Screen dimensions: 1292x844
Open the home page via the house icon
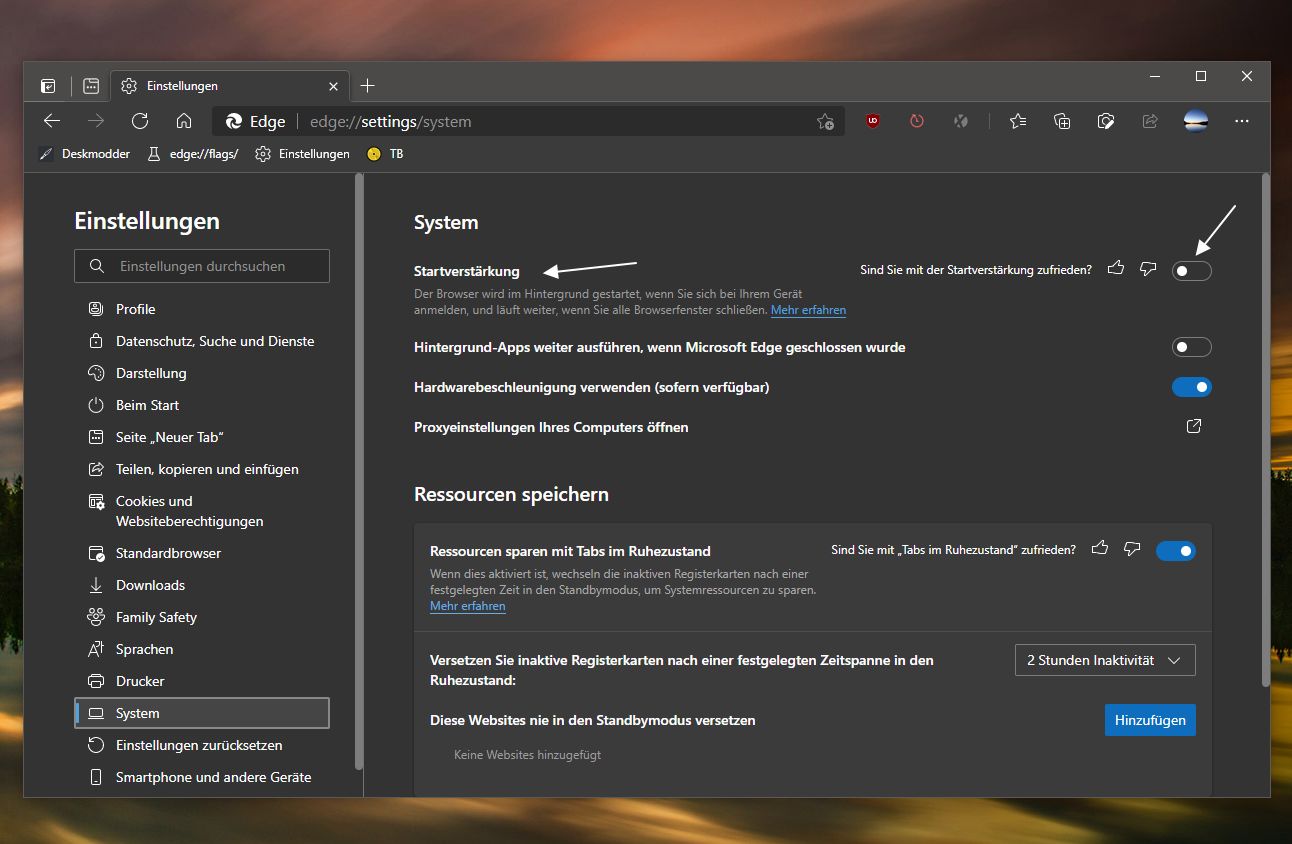(x=184, y=121)
